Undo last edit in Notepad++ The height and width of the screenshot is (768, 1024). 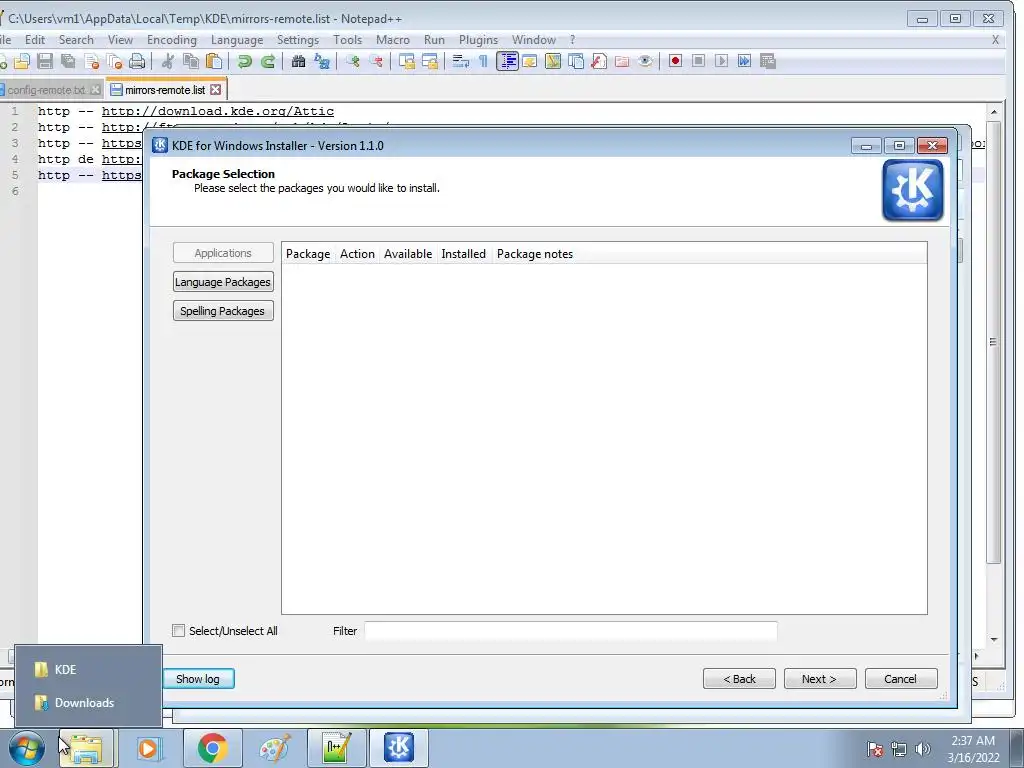(244, 61)
